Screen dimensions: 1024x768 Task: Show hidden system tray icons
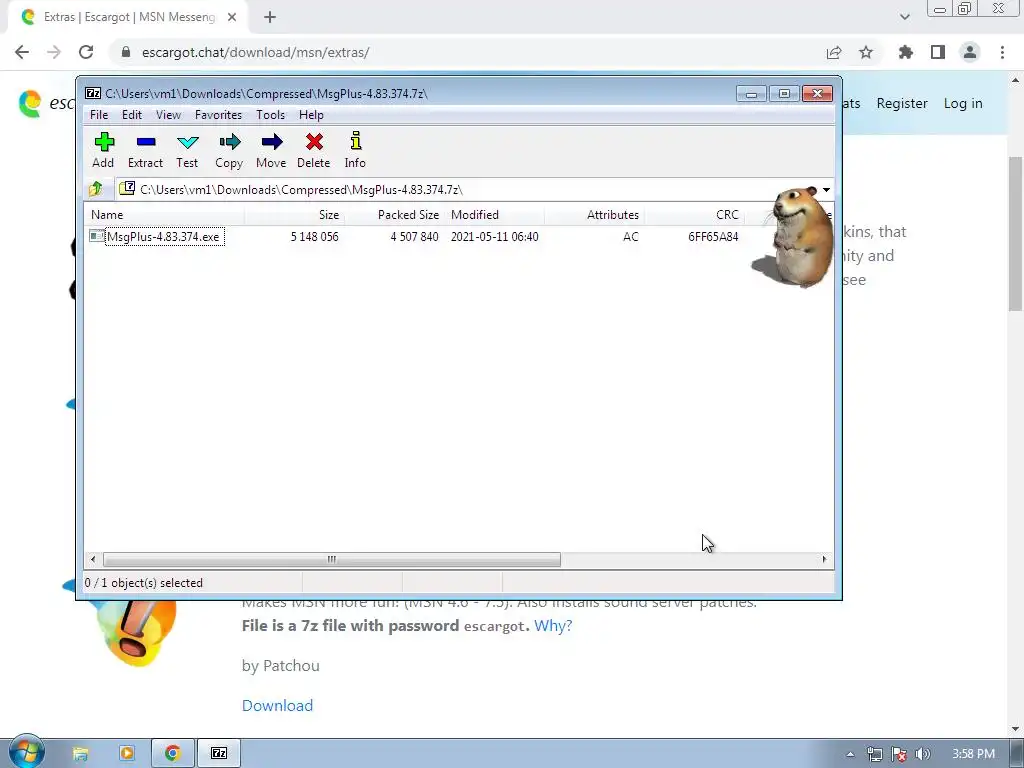click(850, 754)
